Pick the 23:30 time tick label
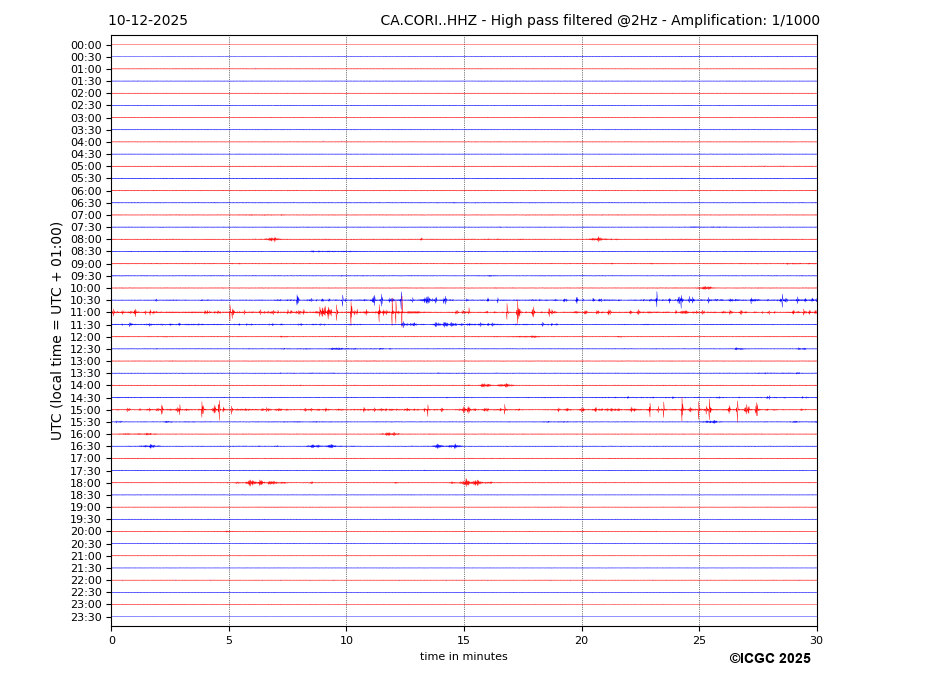Image resolution: width=927 pixels, height=696 pixels. tap(86, 617)
